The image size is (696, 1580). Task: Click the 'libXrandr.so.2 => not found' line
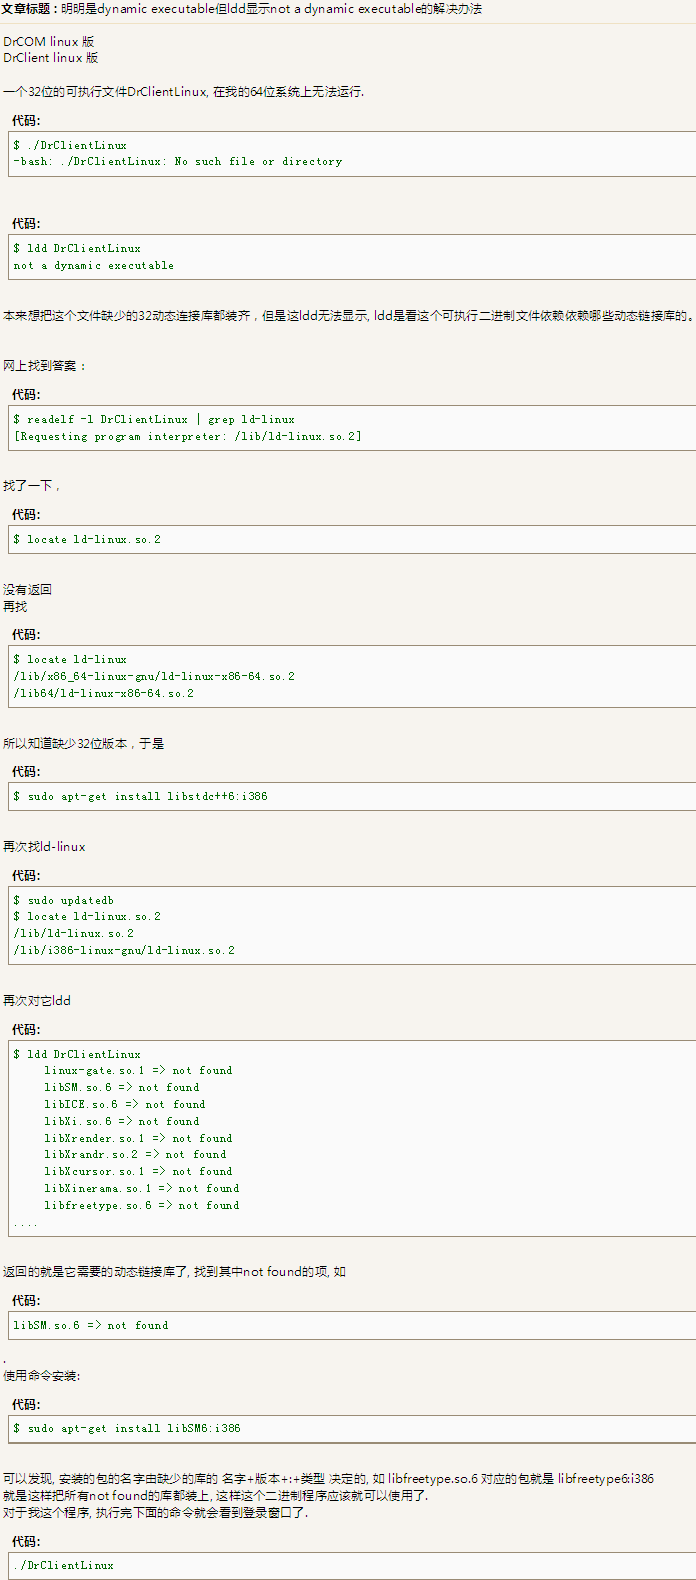pyautogui.click(x=135, y=1155)
